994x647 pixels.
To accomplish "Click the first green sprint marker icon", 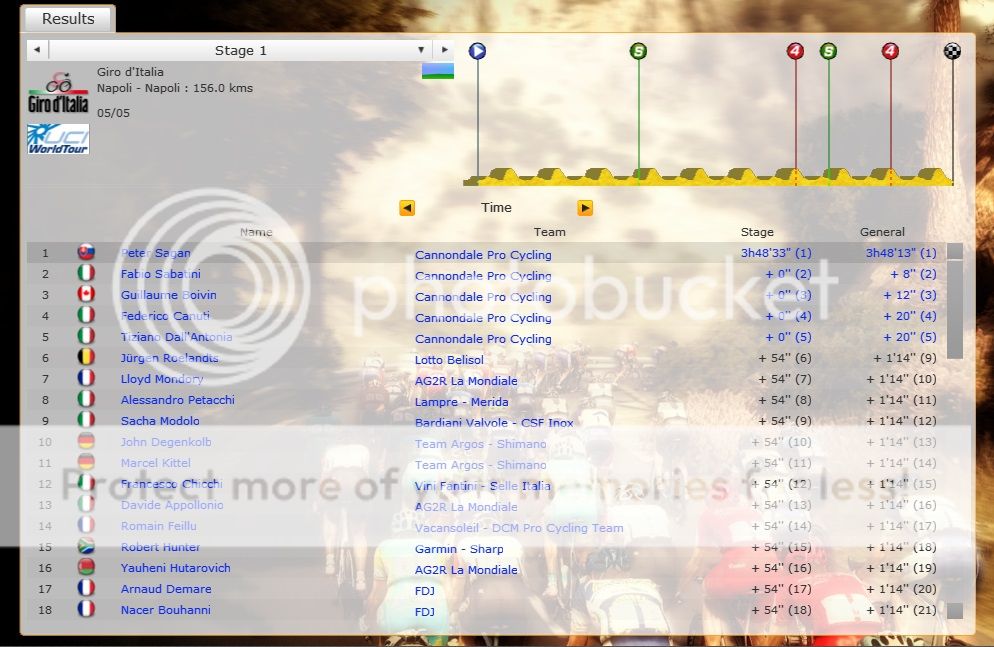I will 638,51.
